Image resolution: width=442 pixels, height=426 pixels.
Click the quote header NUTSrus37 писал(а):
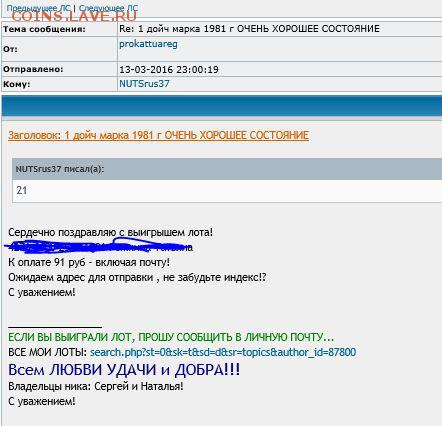(60, 169)
